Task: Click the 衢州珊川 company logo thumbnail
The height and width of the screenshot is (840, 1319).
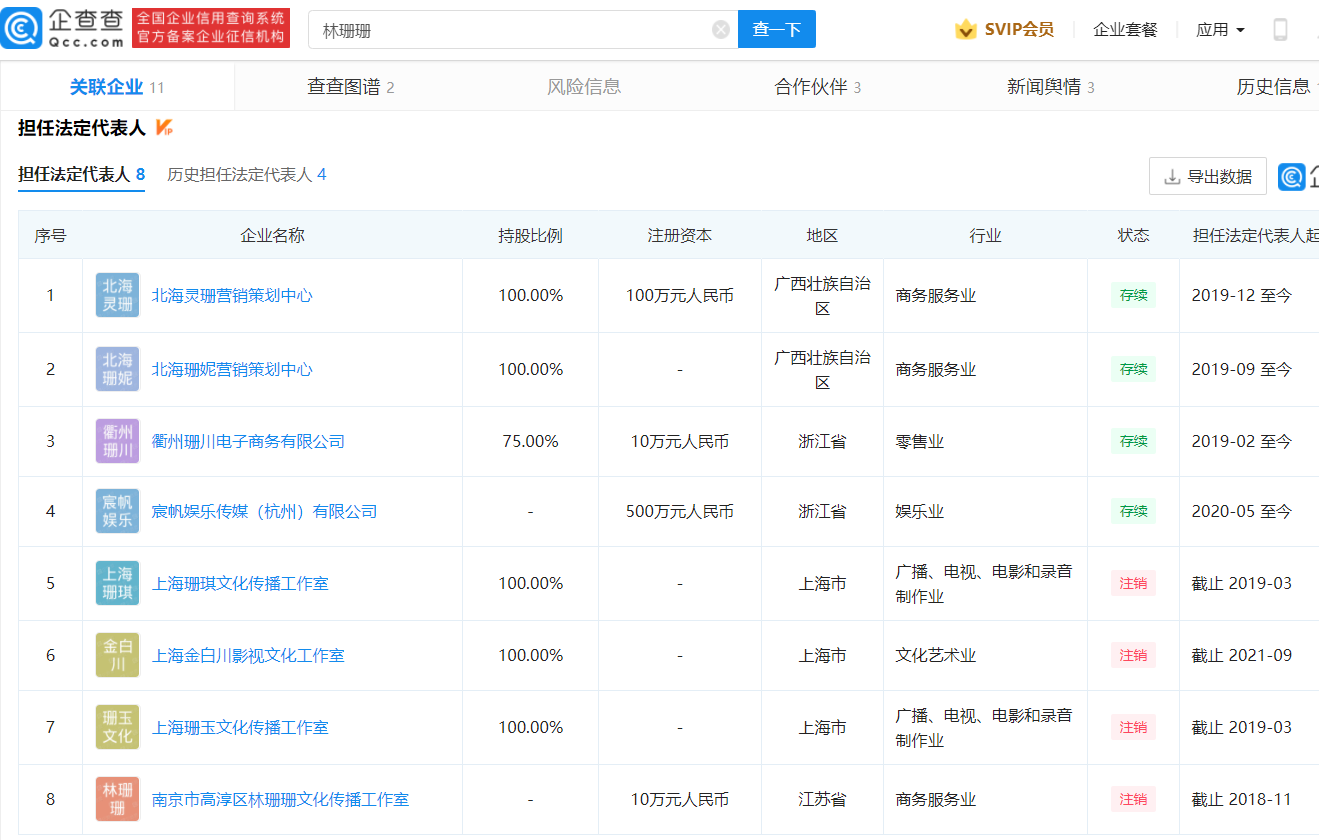Action: point(118,441)
